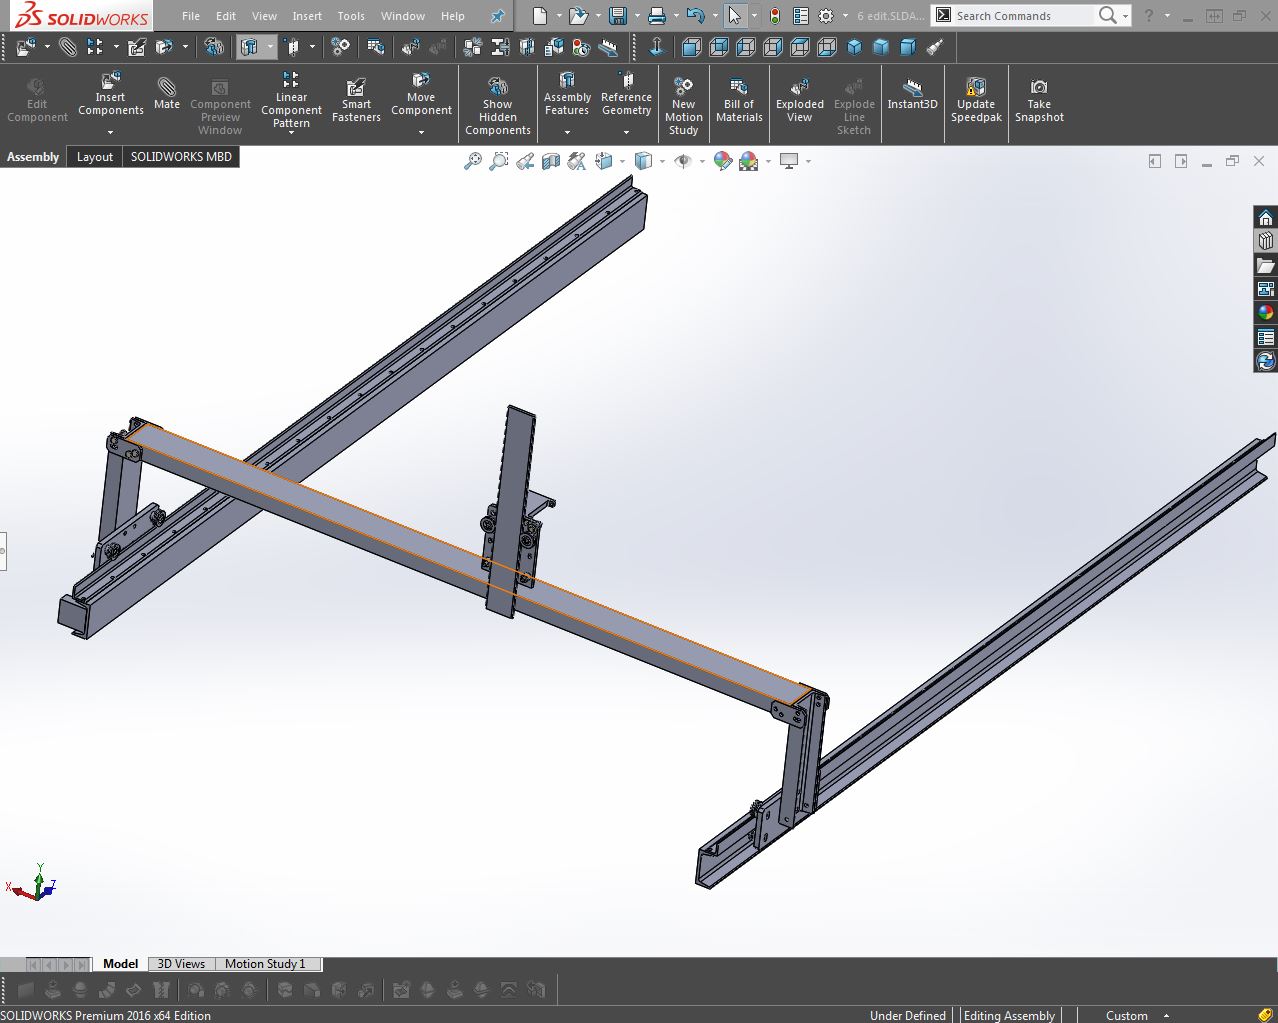1278x1023 pixels.
Task: Pin the menu bar with pushpin
Action: coord(497,16)
